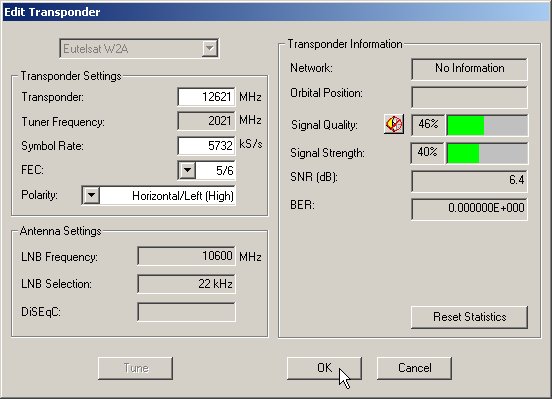
Task: Click the Transponder frequency field 12621
Action: (x=206, y=96)
